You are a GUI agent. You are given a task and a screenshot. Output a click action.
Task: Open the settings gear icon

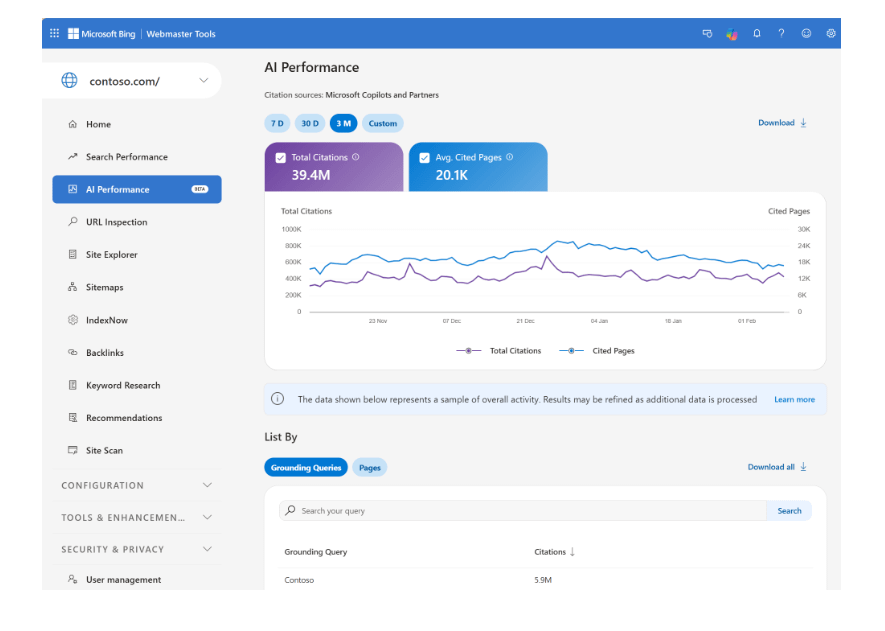coord(831,33)
